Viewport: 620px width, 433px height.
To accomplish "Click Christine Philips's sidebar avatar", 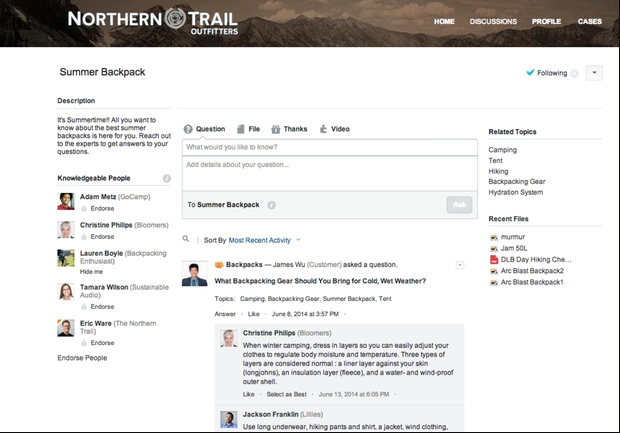I will pyautogui.click(x=66, y=230).
